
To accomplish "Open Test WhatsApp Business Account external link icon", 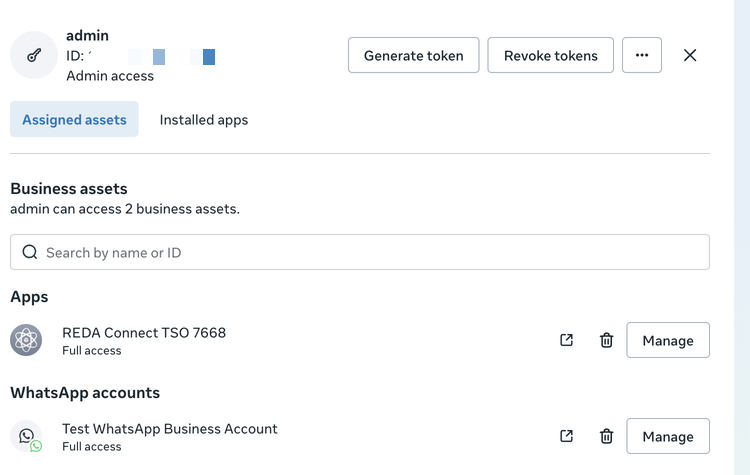I will coord(566,436).
